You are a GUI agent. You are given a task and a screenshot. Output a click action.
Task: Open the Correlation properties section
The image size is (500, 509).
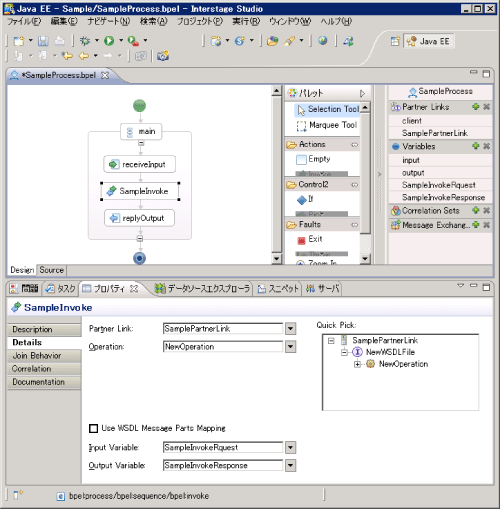44,369
